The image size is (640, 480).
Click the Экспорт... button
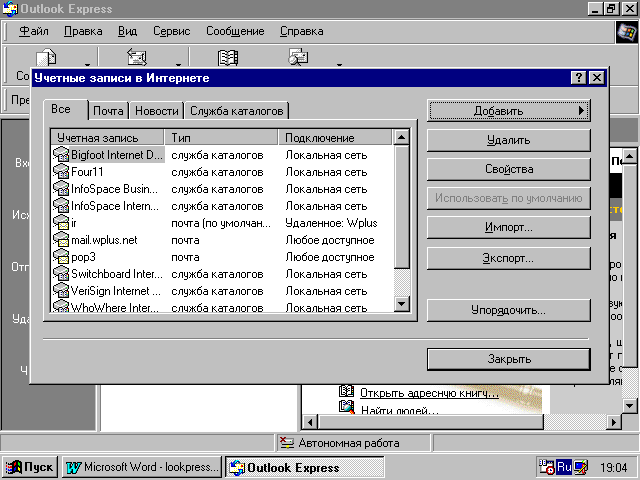coord(509,258)
